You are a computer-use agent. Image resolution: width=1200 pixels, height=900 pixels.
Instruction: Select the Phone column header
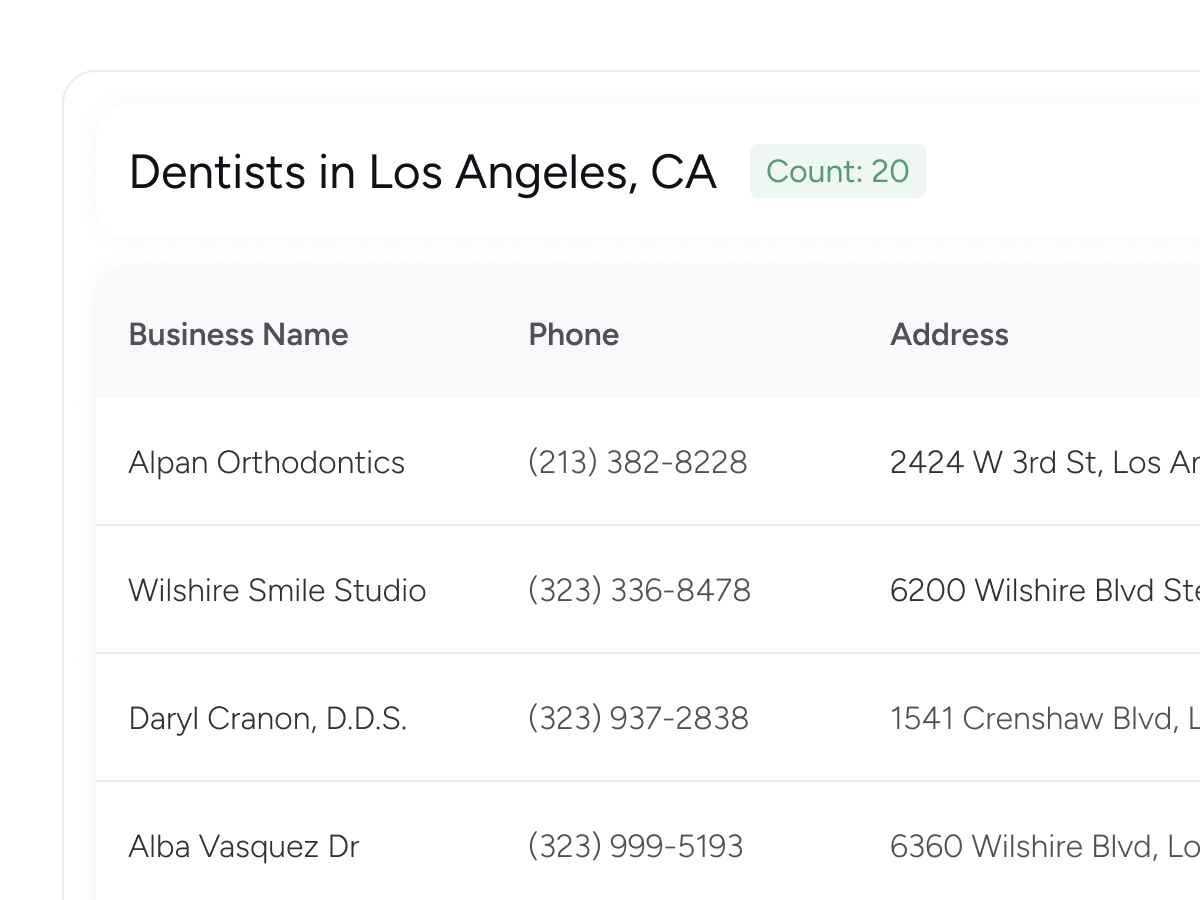coord(574,334)
